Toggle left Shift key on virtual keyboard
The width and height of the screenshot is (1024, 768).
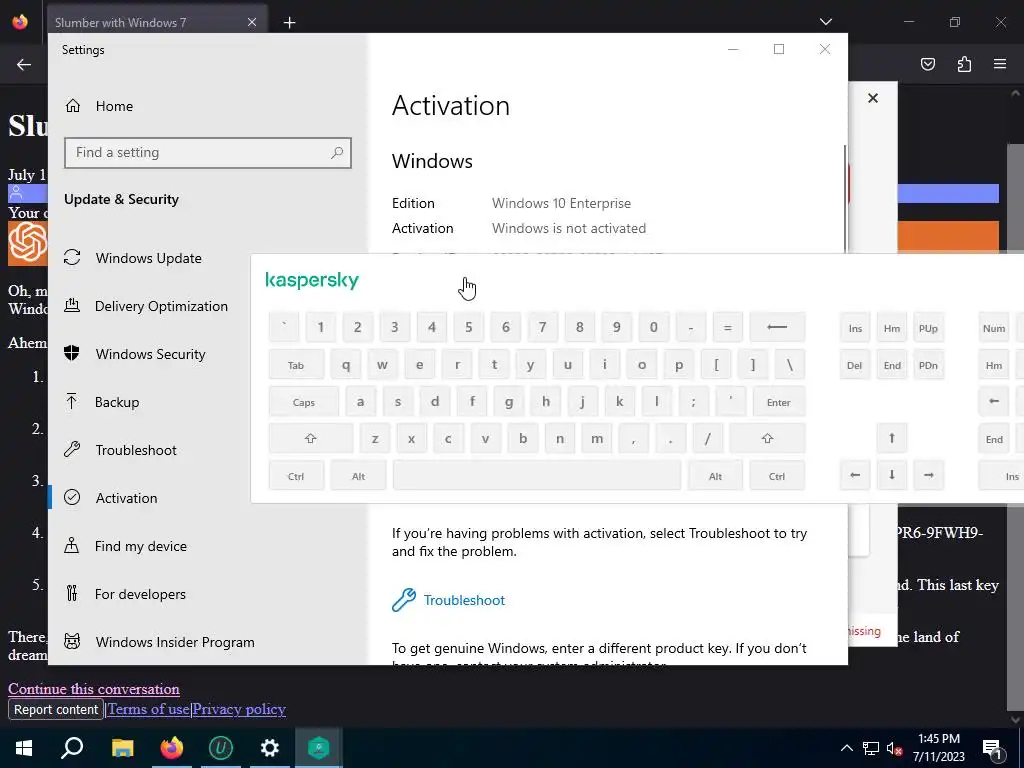311,439
